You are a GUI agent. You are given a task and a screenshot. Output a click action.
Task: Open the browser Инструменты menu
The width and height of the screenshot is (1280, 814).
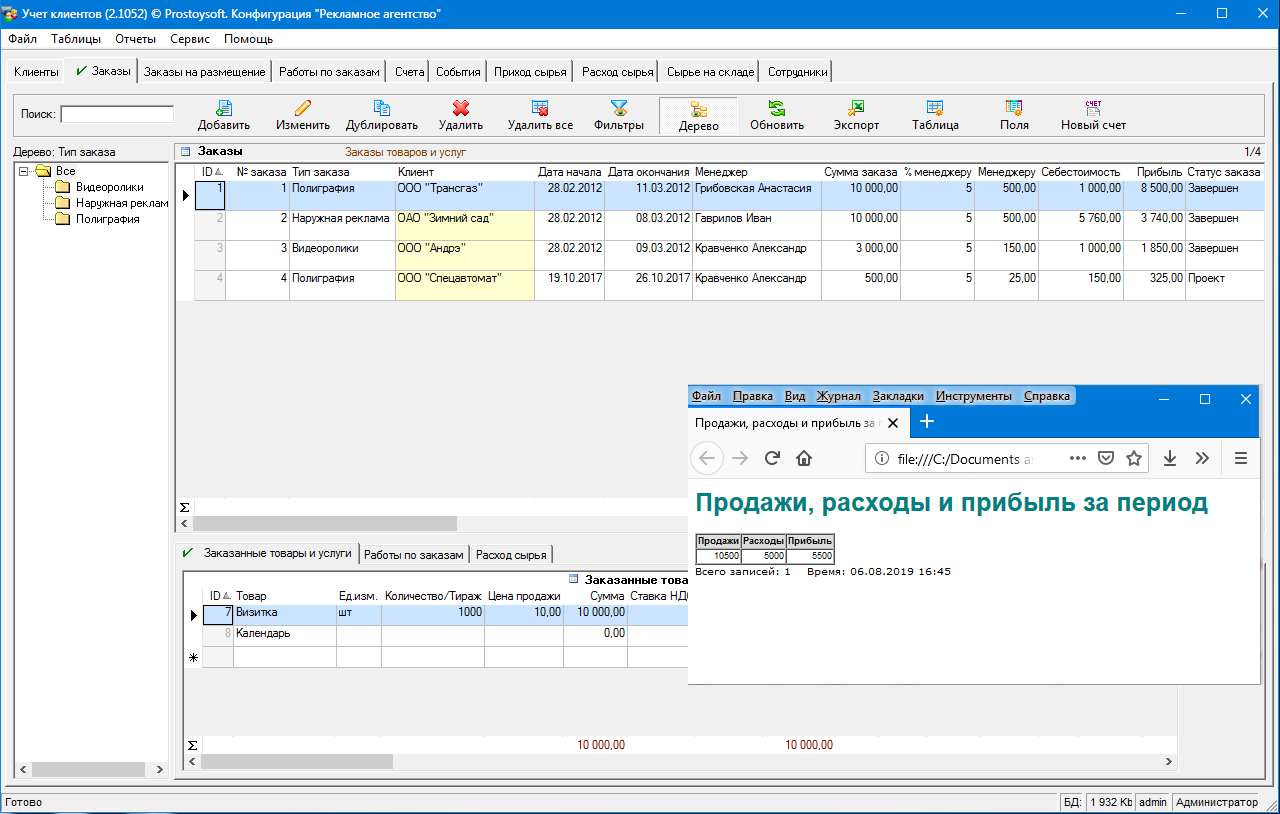click(973, 396)
